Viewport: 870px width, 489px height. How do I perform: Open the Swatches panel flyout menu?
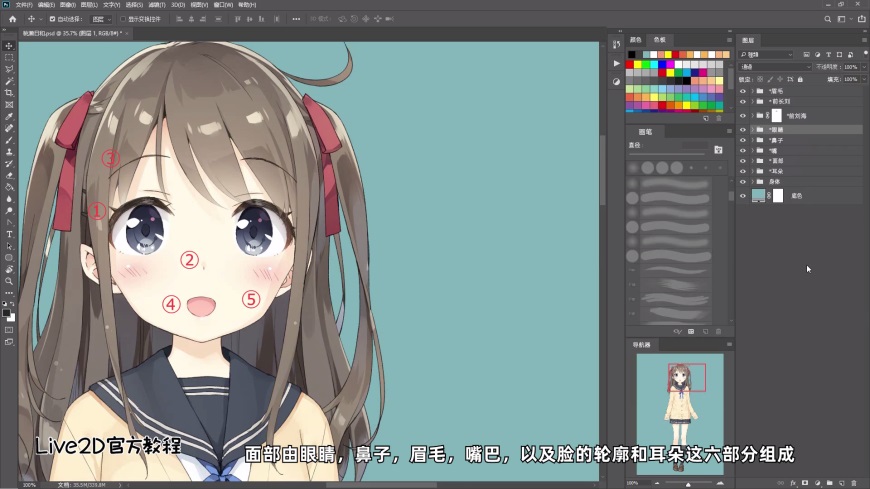729,40
